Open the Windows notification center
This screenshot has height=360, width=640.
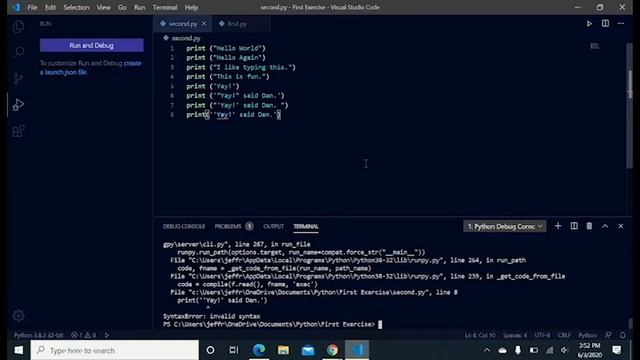[x=617, y=350]
